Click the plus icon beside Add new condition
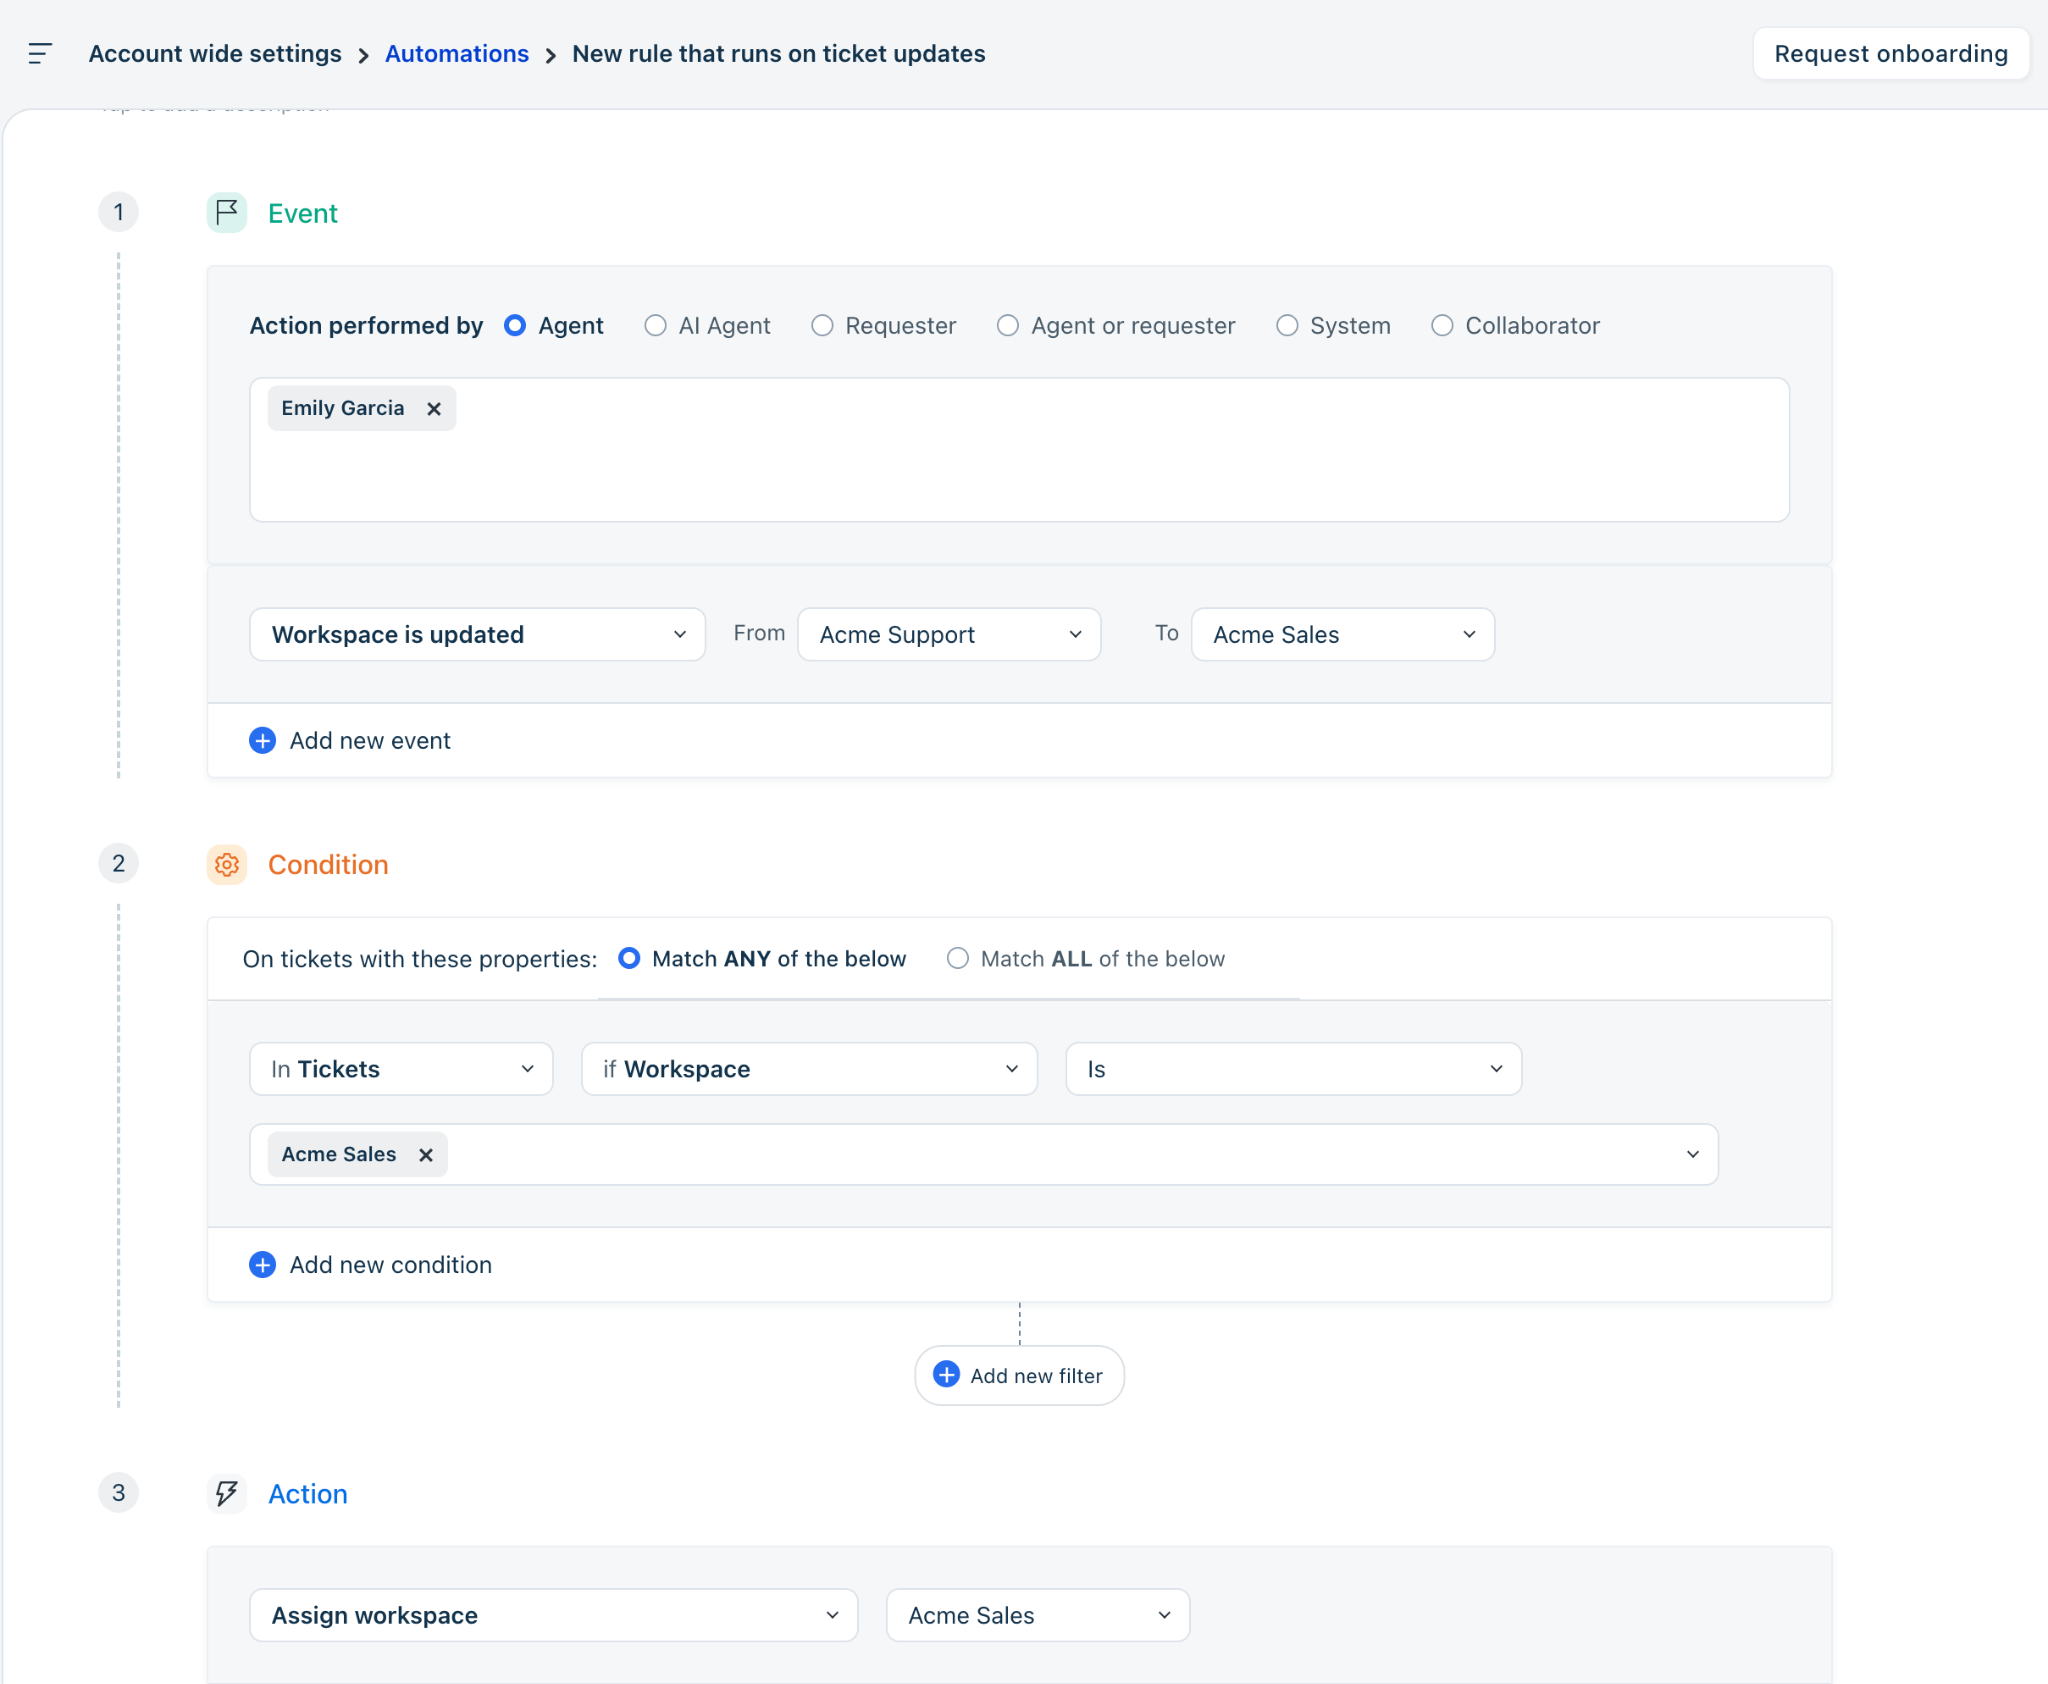This screenshot has width=2048, height=1684. pyautogui.click(x=262, y=1265)
